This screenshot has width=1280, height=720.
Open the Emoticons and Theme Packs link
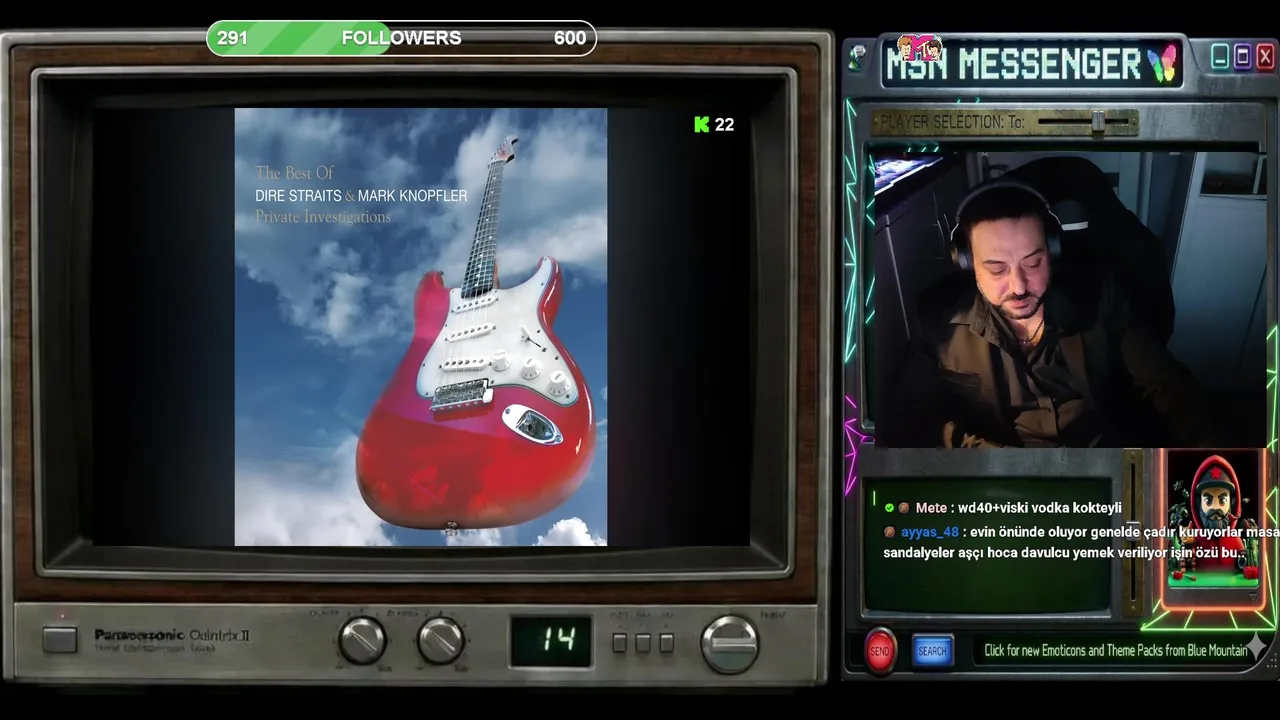point(1115,650)
